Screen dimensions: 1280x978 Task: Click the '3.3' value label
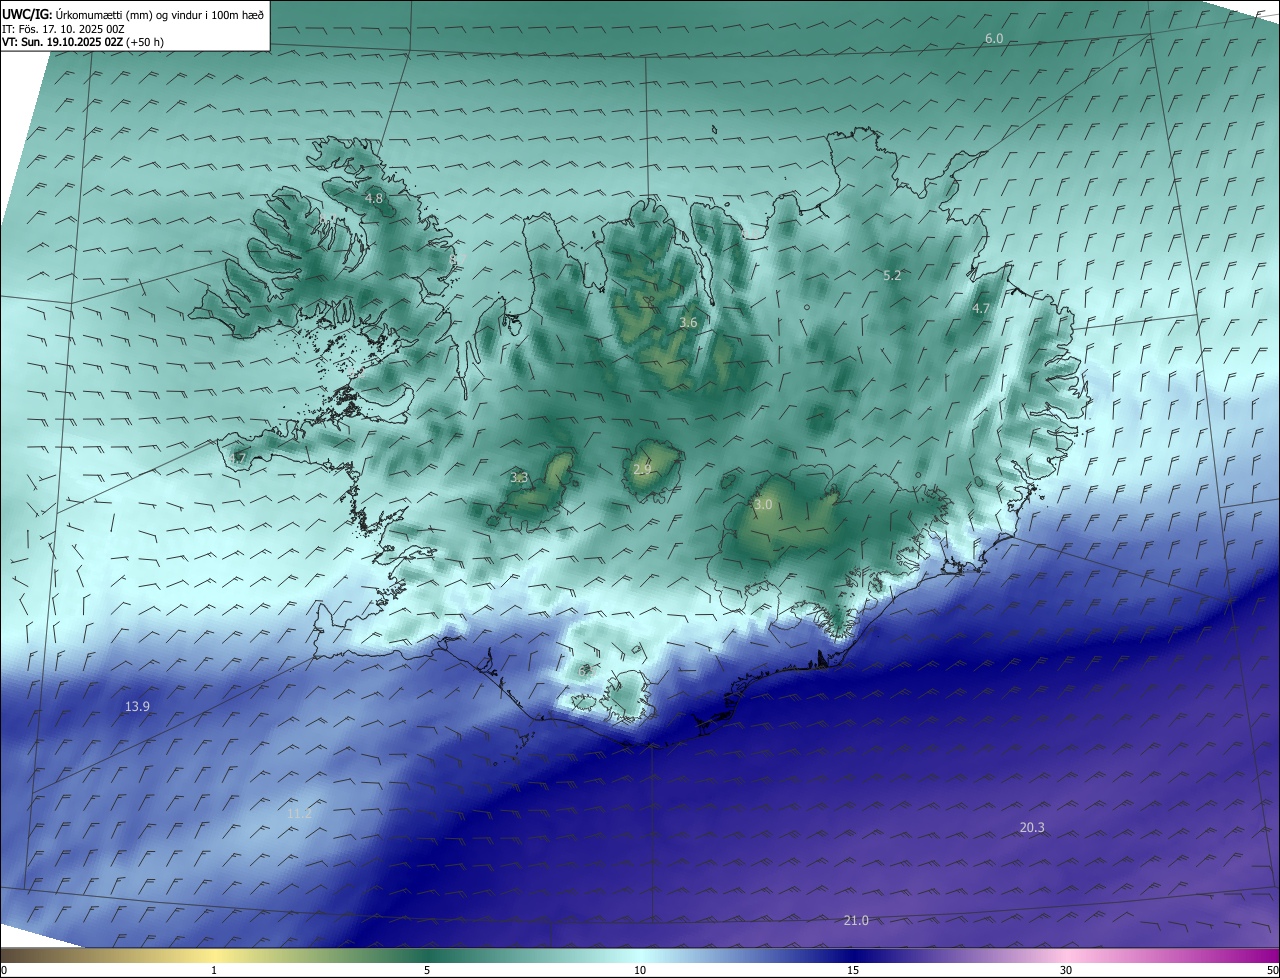click(519, 478)
